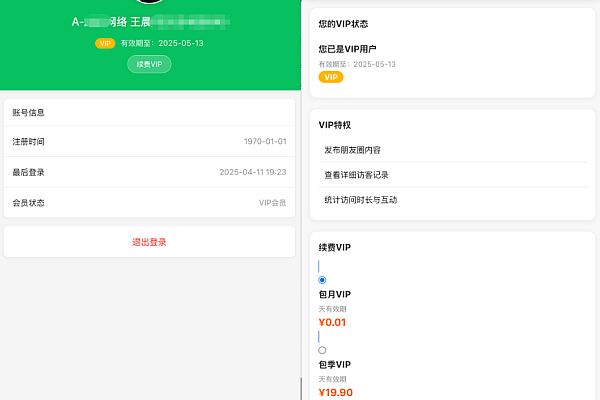Click the 会员状态 row label
The width and height of the screenshot is (600, 400).
pos(28,203)
